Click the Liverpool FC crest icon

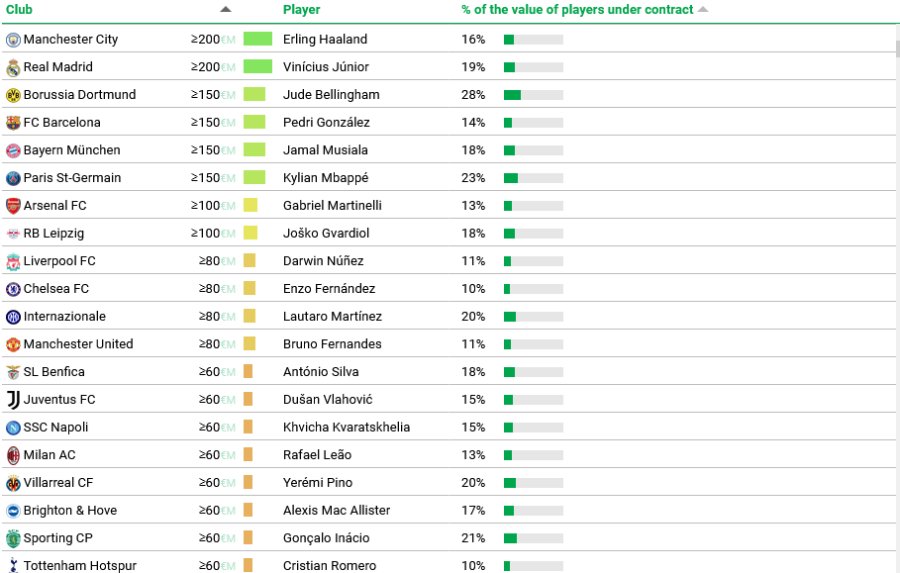click(13, 262)
